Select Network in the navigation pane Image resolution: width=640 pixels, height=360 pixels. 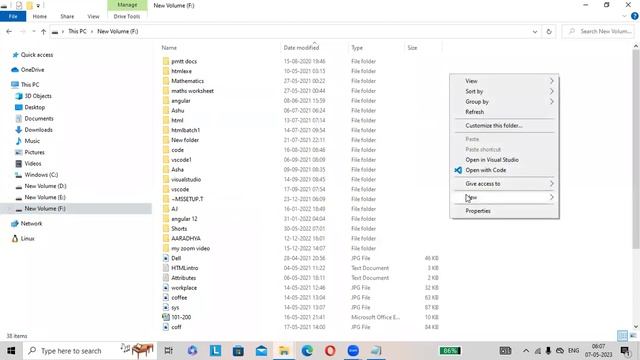(x=31, y=224)
